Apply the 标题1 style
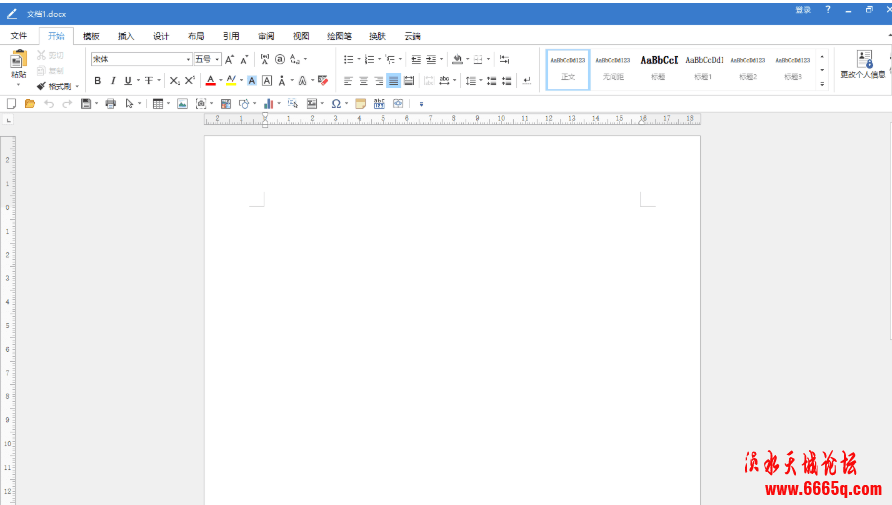892x505 pixels. click(x=704, y=68)
